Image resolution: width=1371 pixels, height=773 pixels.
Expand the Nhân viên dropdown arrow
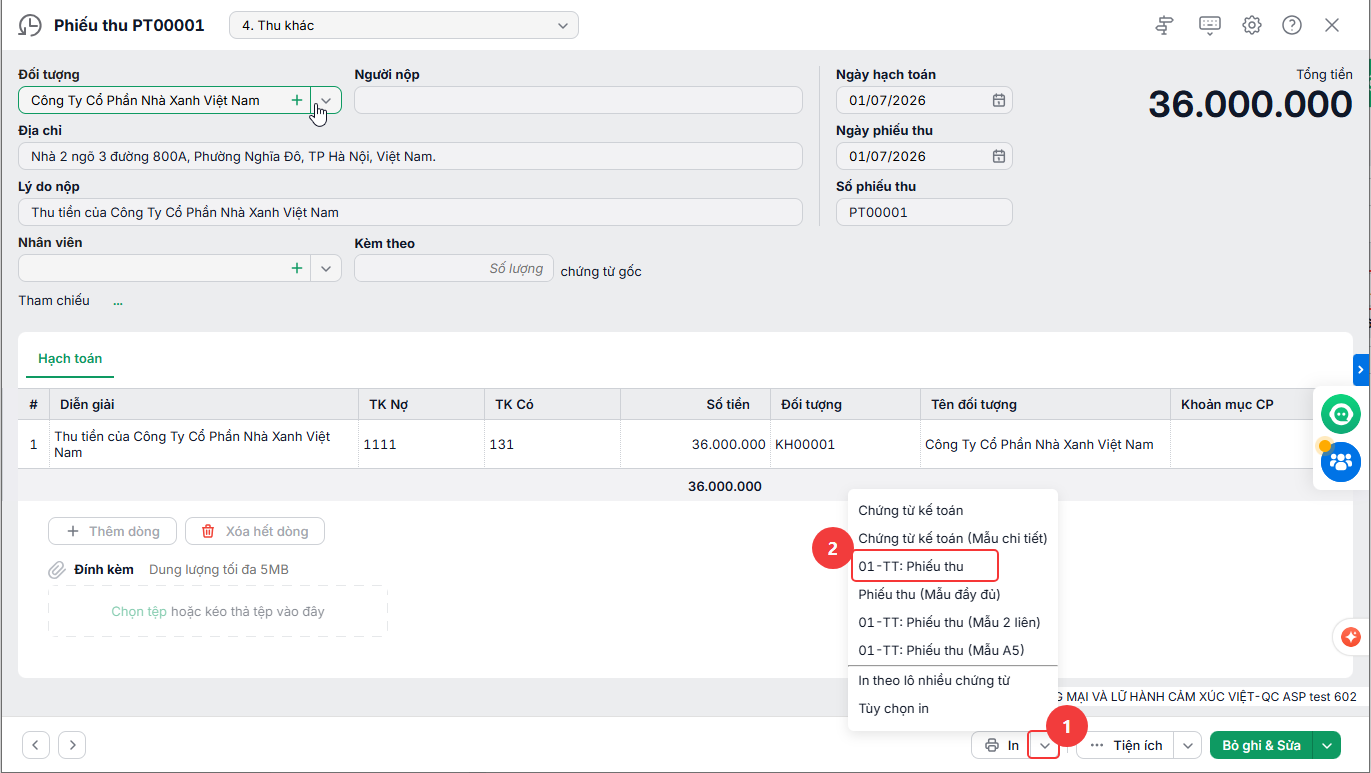[x=326, y=268]
